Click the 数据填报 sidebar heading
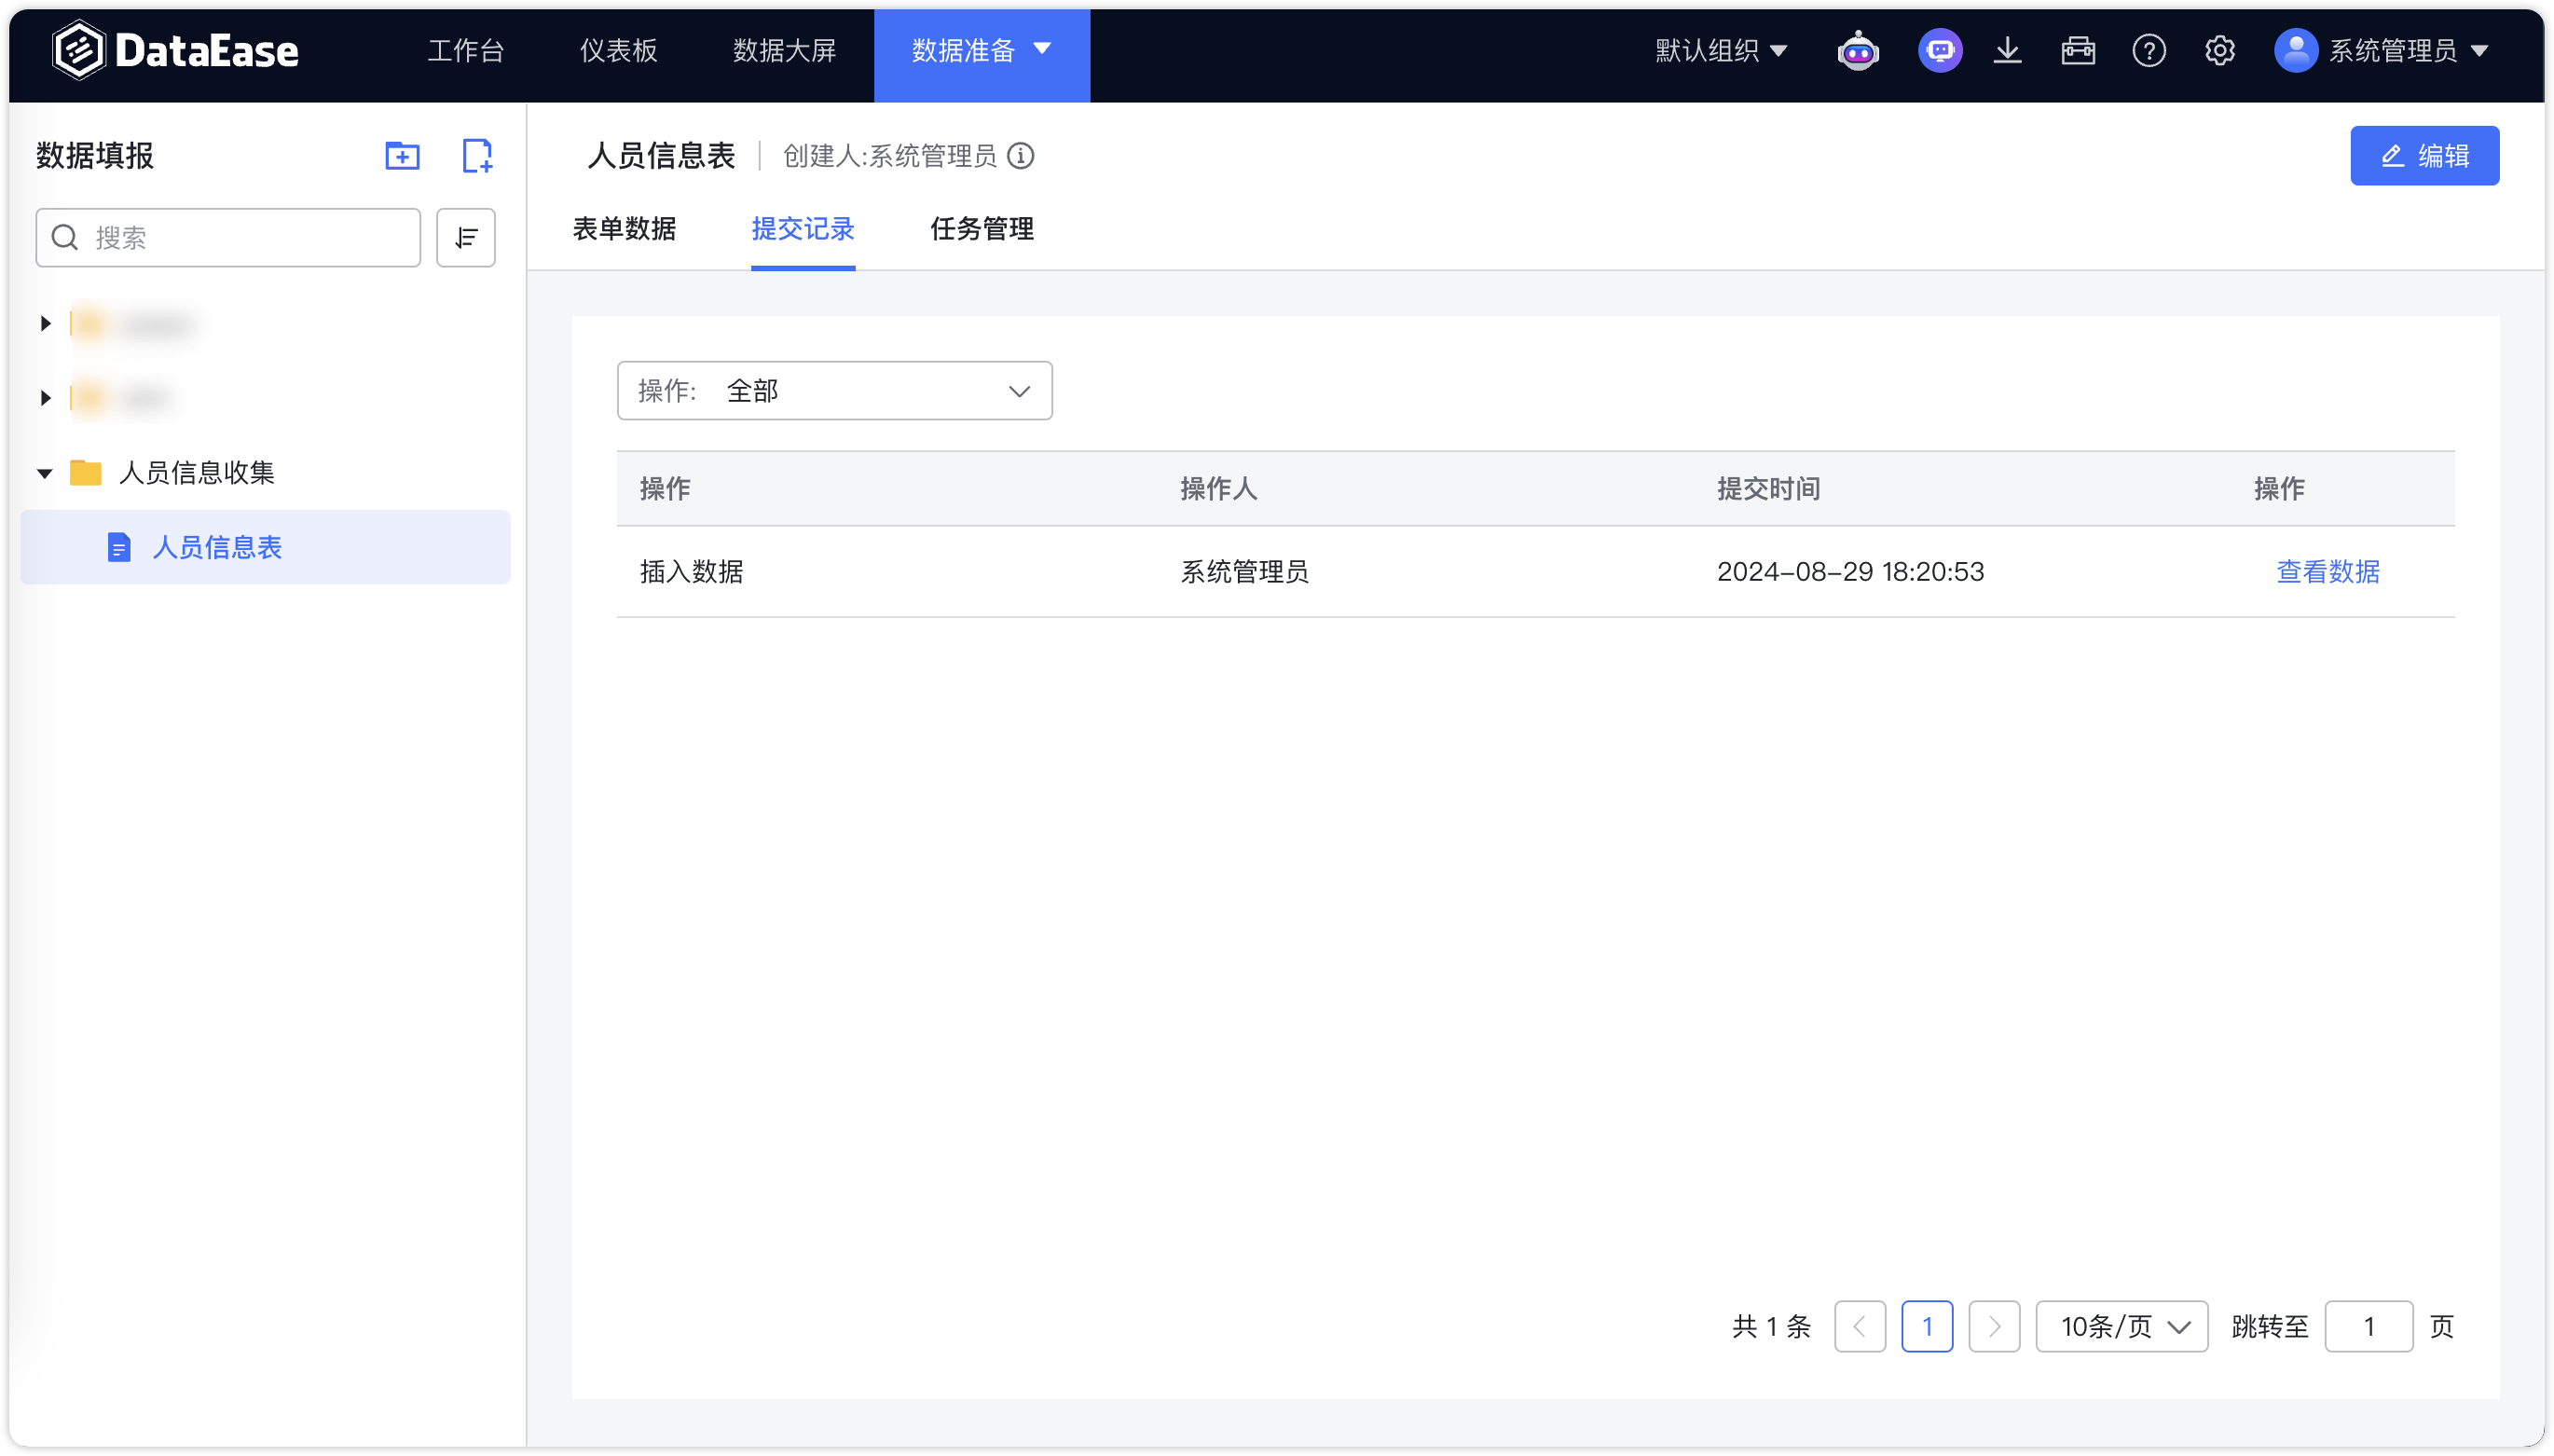The height and width of the screenshot is (1456, 2554). (x=95, y=155)
